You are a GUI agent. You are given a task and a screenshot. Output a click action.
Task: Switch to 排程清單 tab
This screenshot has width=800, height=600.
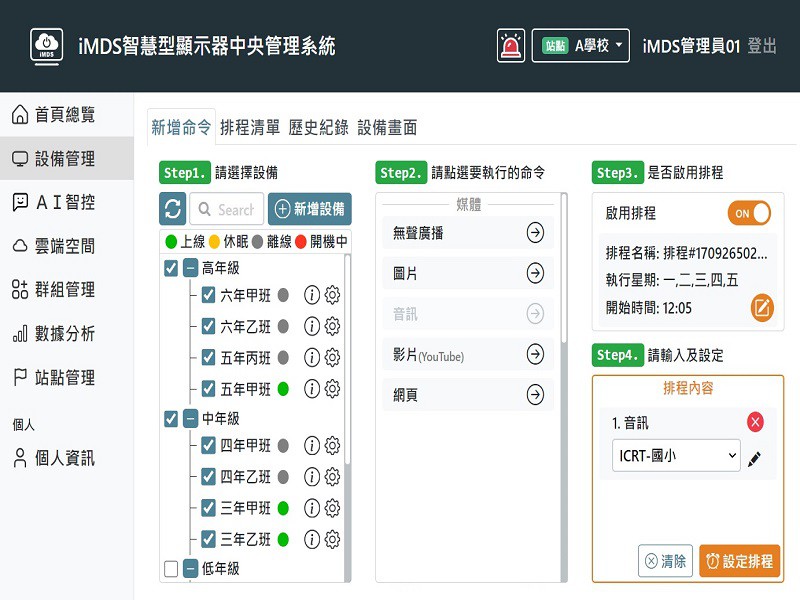250,127
